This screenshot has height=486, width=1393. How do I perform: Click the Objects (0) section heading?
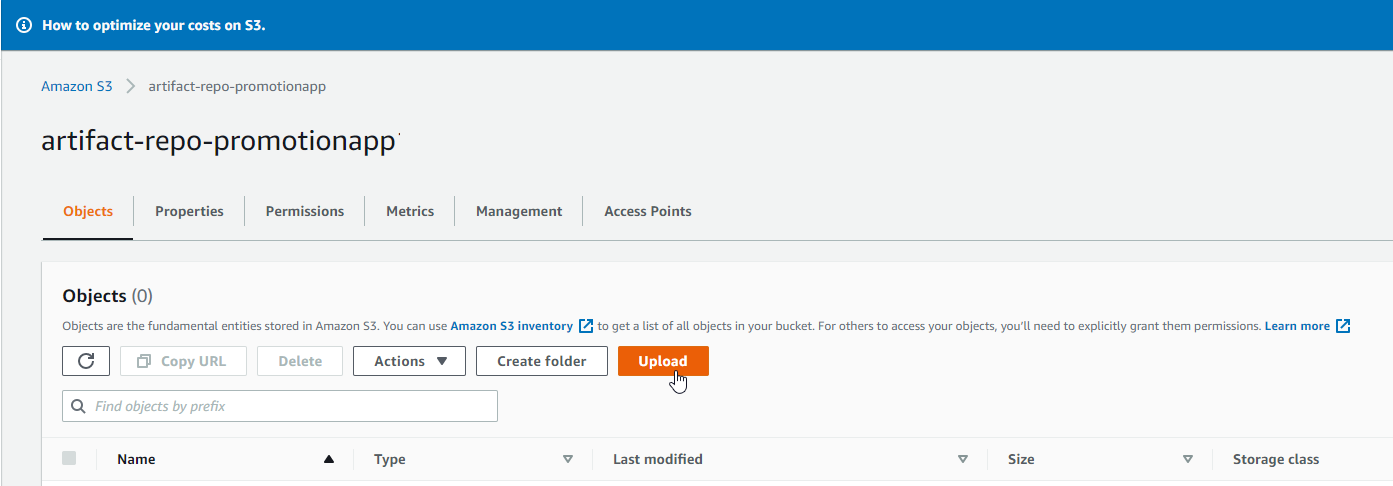107,296
